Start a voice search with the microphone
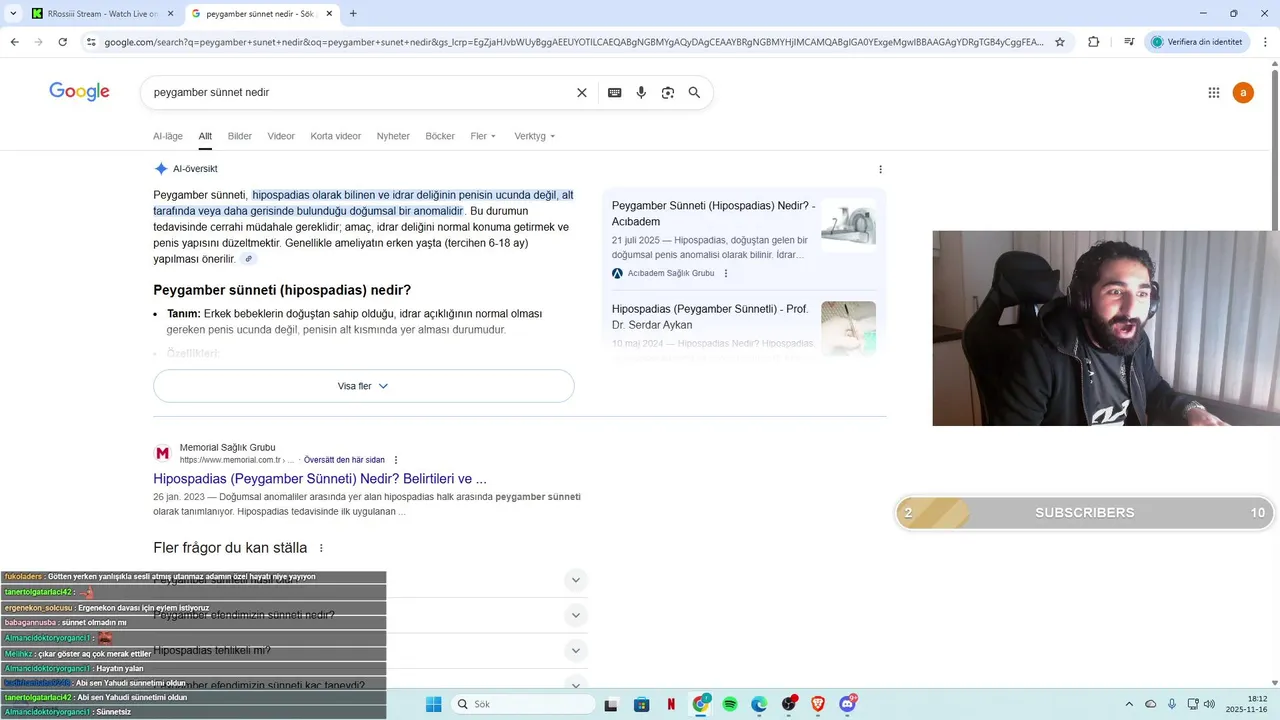Image resolution: width=1280 pixels, height=720 pixels. (641, 92)
